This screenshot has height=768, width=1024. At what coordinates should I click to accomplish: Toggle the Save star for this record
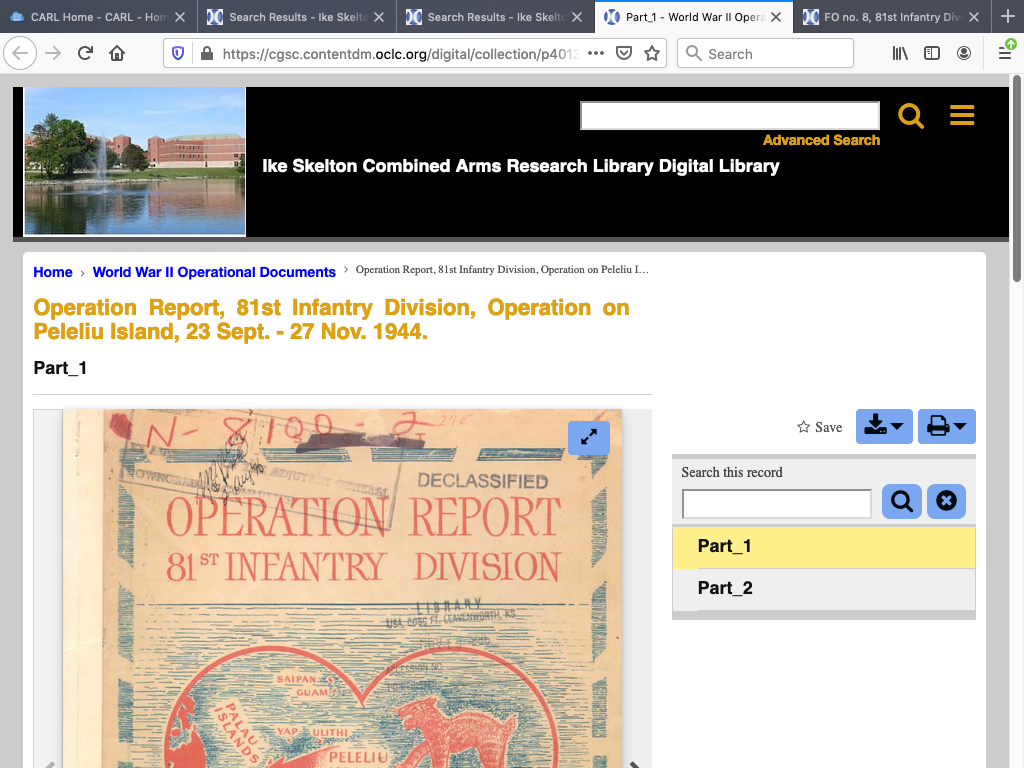[x=819, y=427]
